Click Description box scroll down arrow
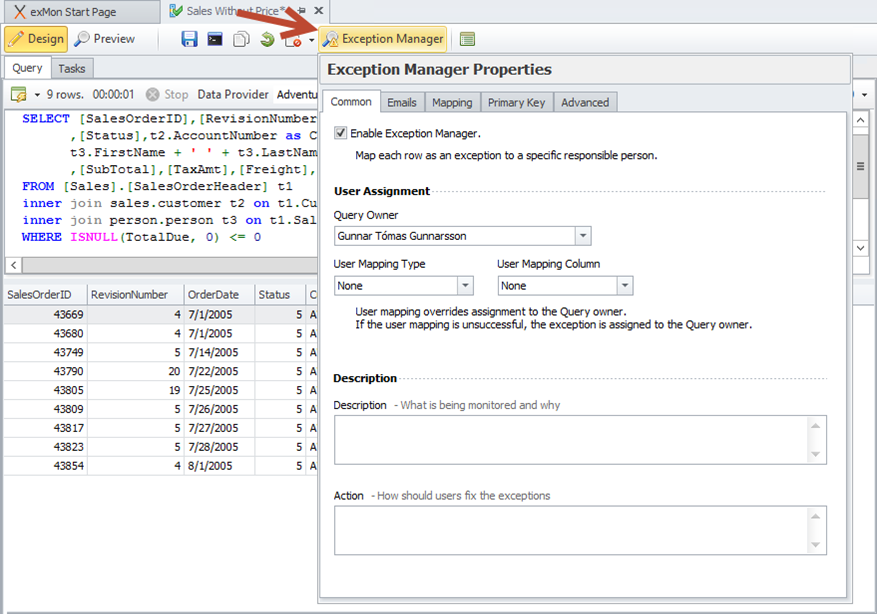The height and width of the screenshot is (614, 877). 815,454
